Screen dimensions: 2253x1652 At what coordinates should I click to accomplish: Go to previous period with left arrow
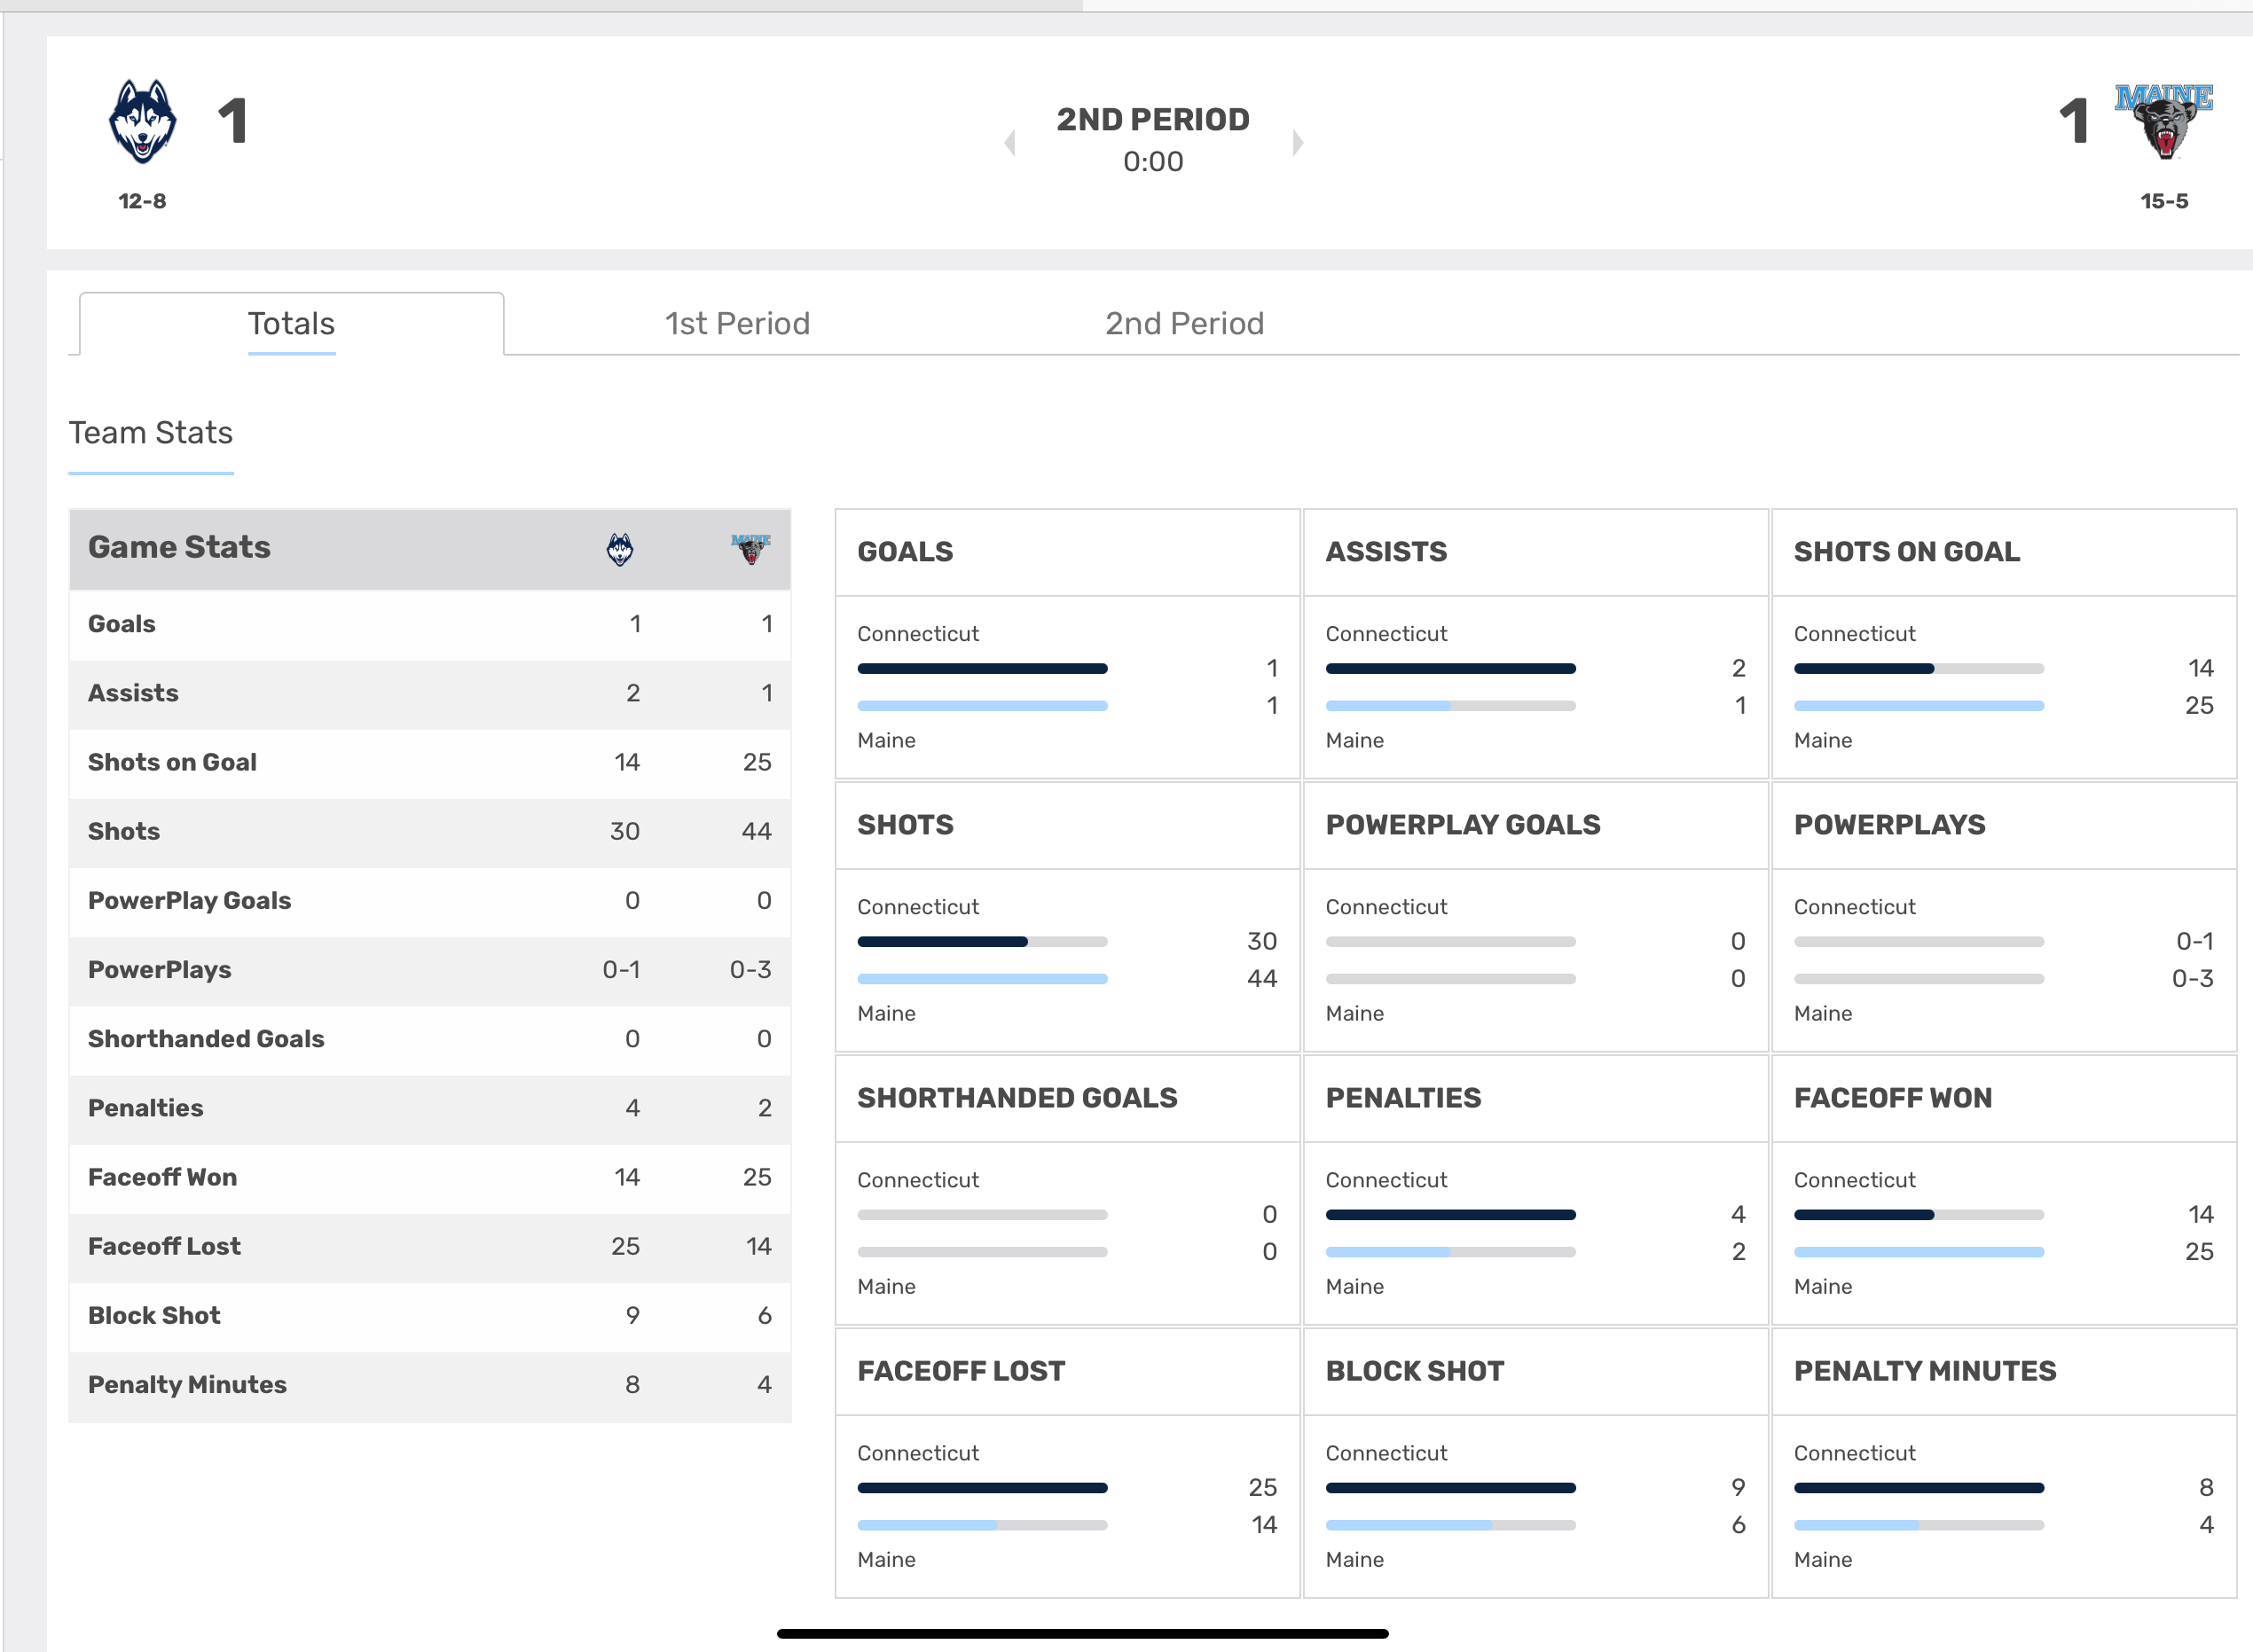pyautogui.click(x=1010, y=142)
